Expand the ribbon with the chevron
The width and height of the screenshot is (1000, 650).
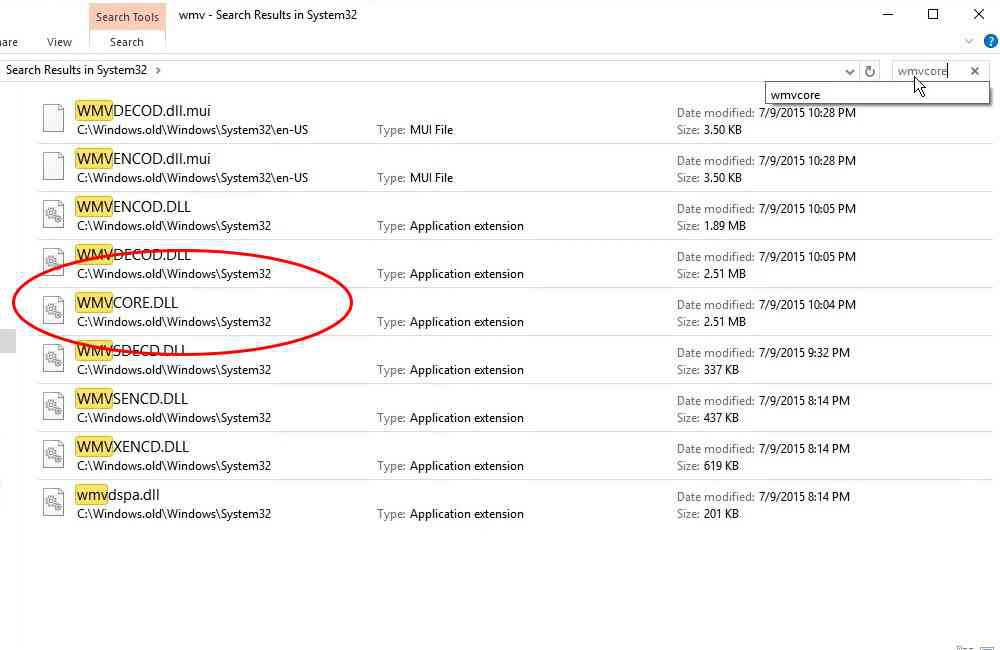point(969,41)
